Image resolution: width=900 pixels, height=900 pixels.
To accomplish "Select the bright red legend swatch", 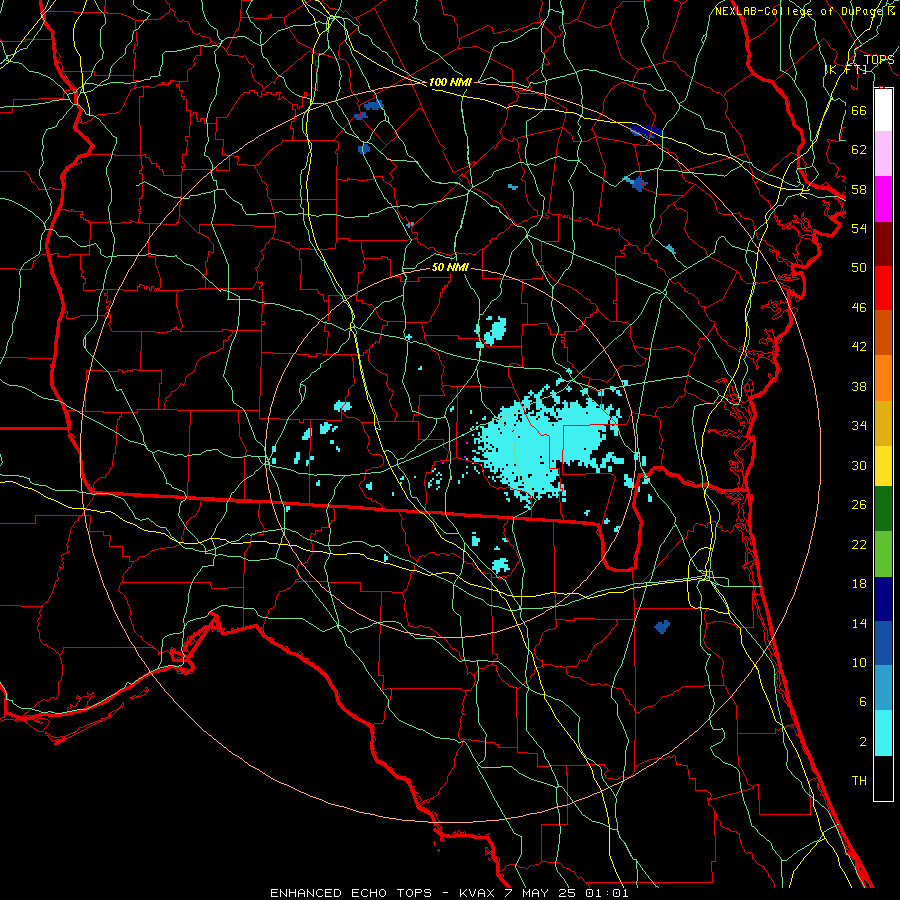I will 883,288.
